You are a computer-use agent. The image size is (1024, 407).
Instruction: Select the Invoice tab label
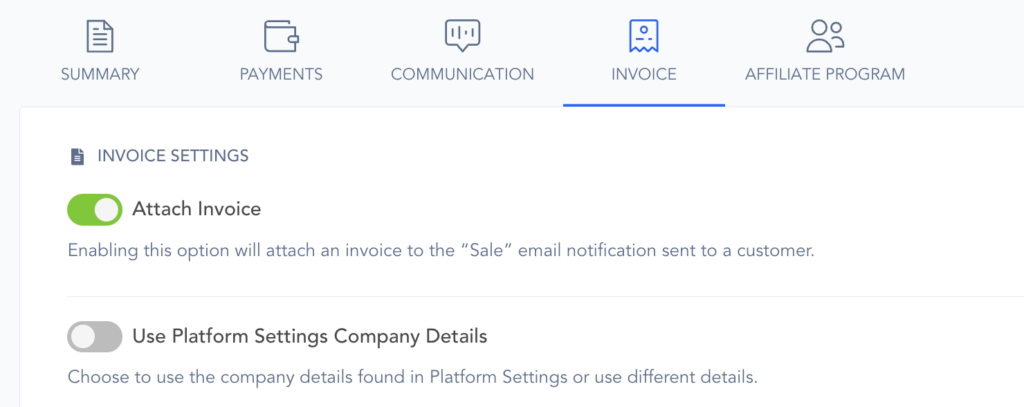(643, 74)
